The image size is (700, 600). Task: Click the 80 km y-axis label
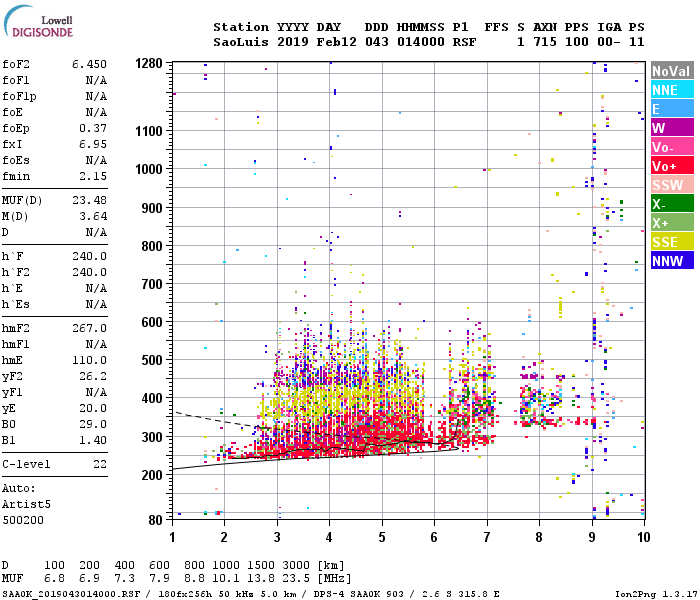pyautogui.click(x=155, y=520)
